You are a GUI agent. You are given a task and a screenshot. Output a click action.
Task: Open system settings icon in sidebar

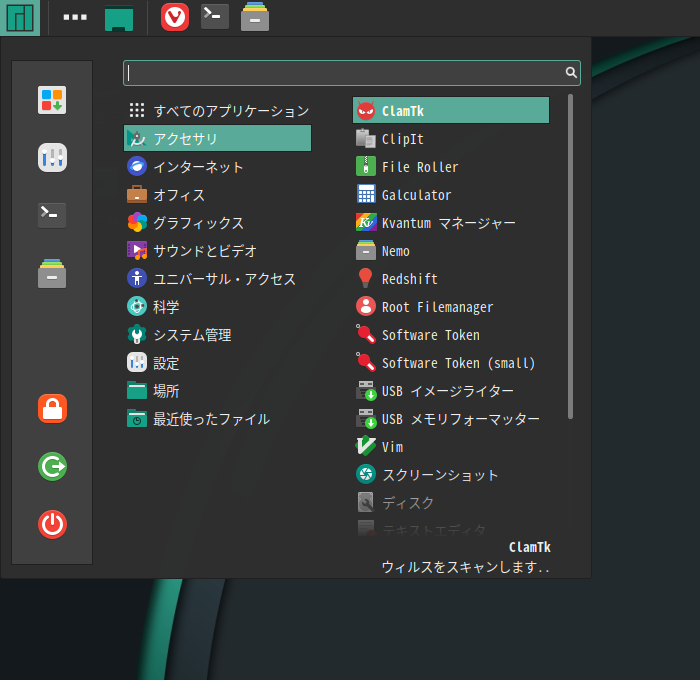52,157
